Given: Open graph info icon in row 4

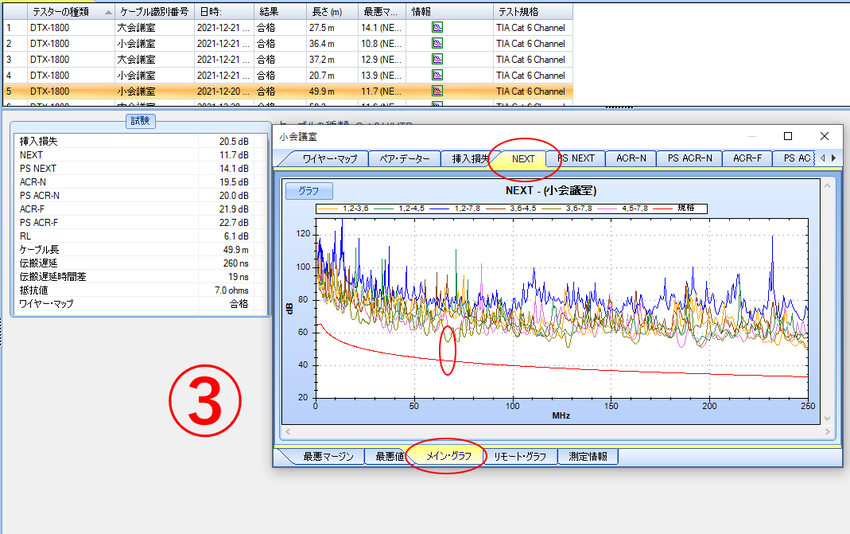Looking at the screenshot, I should (437, 75).
